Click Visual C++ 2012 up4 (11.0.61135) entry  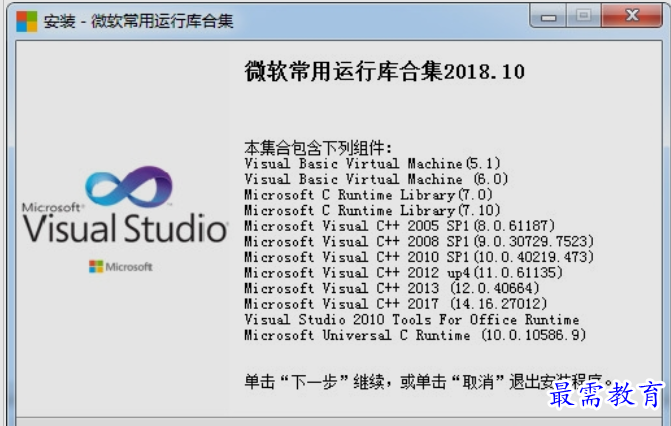click(403, 273)
